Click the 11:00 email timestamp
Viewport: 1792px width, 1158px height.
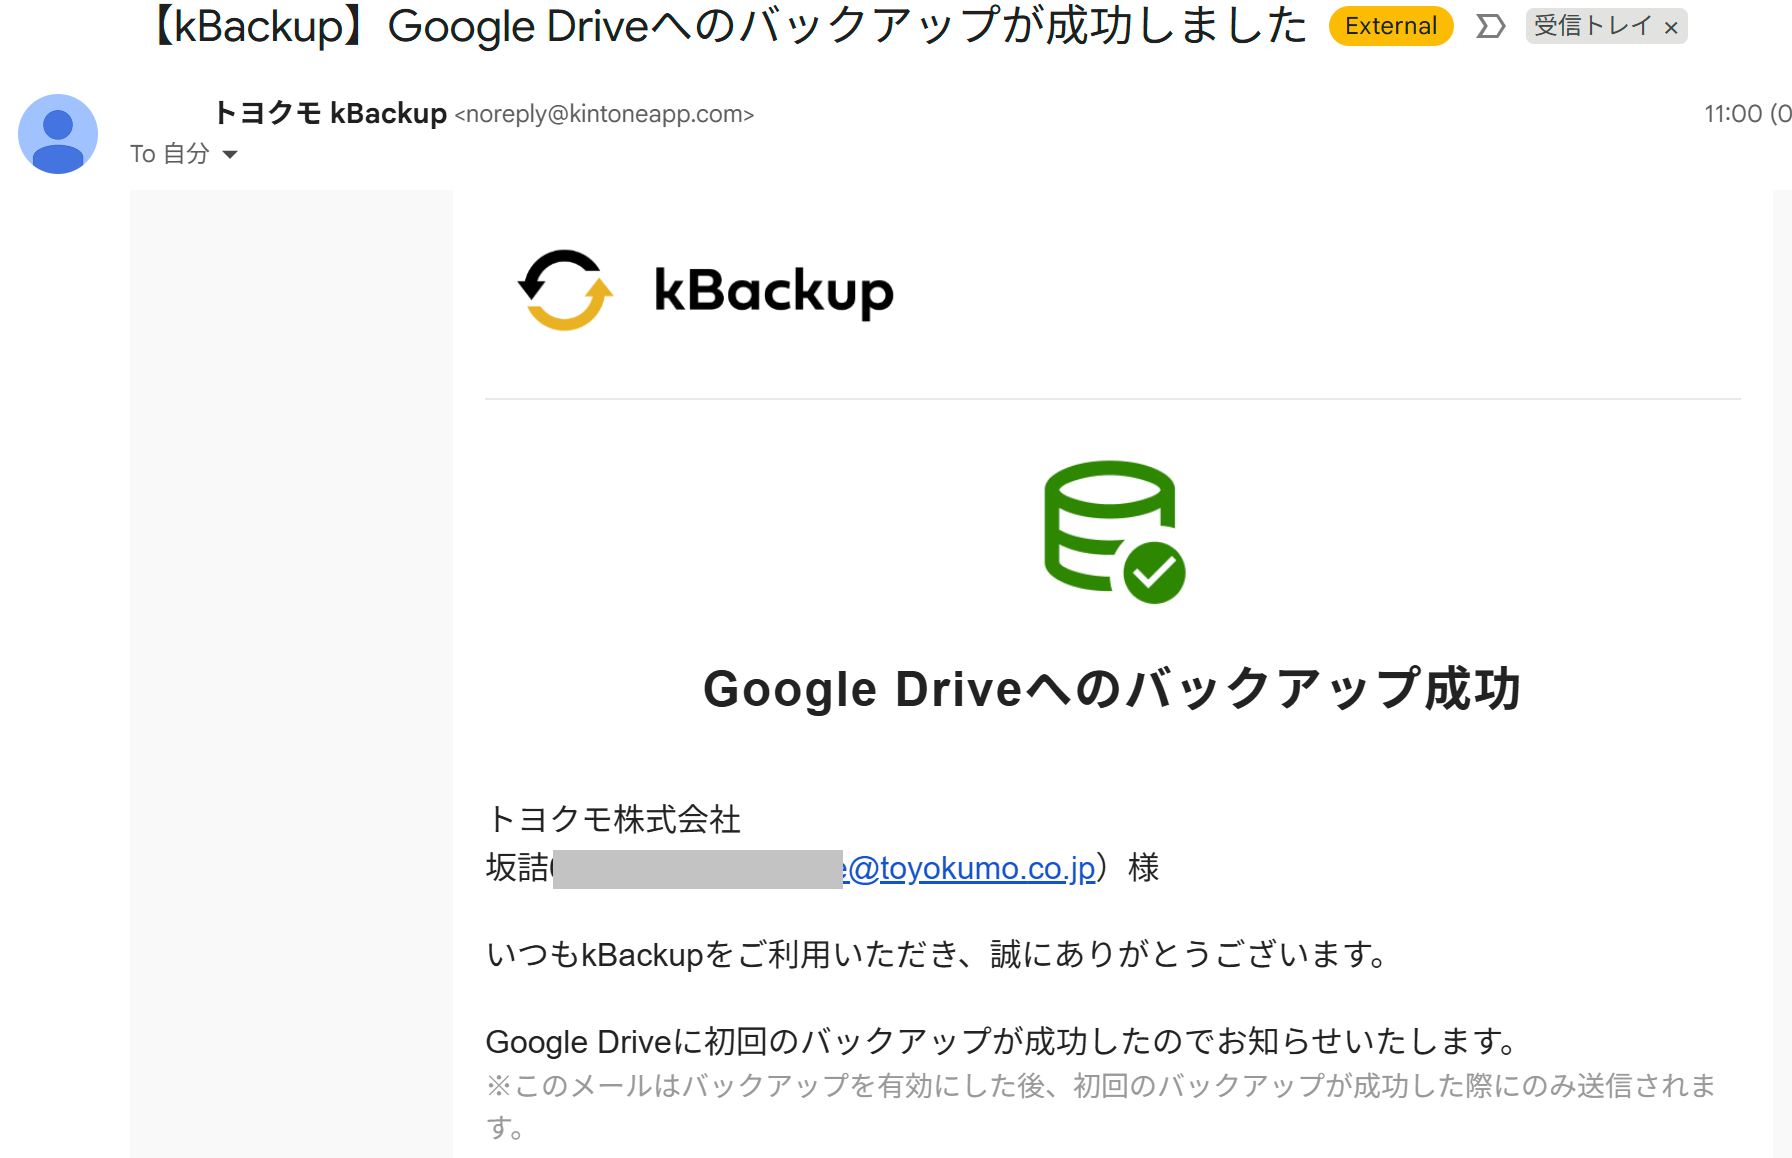tap(1732, 114)
